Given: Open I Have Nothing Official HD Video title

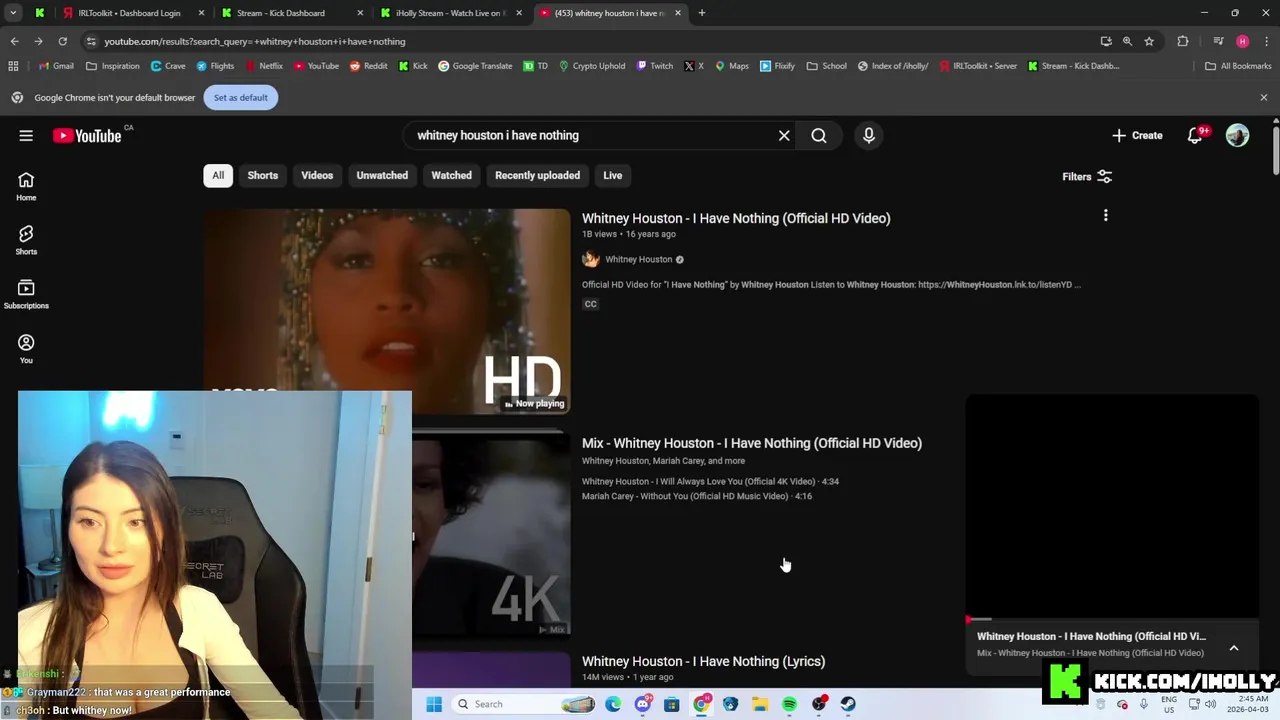Looking at the screenshot, I should click(x=736, y=218).
